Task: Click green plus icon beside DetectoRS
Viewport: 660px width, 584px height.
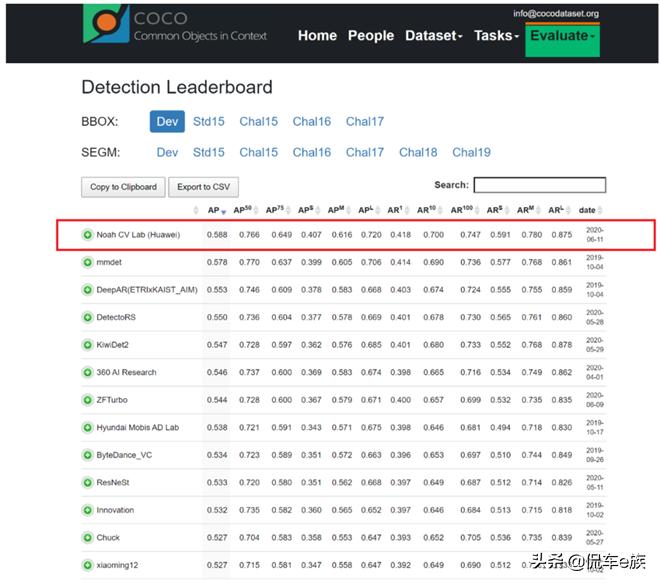Action: click(x=88, y=317)
